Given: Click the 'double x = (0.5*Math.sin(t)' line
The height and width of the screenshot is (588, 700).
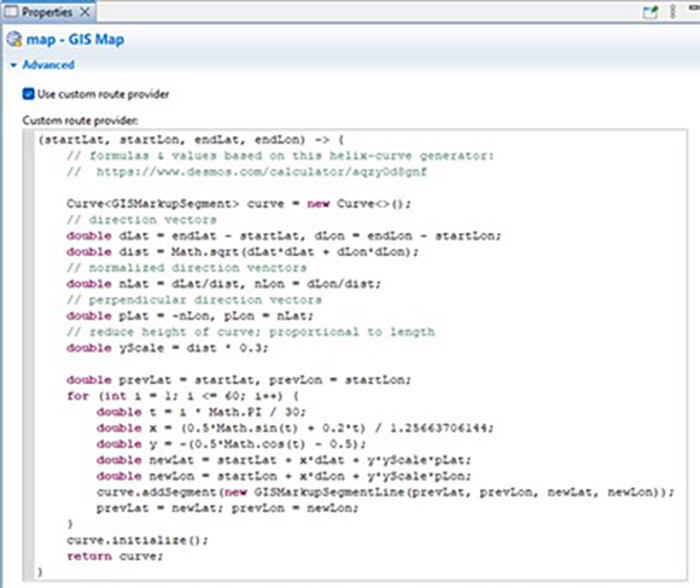Looking at the screenshot, I should pos(295,428).
